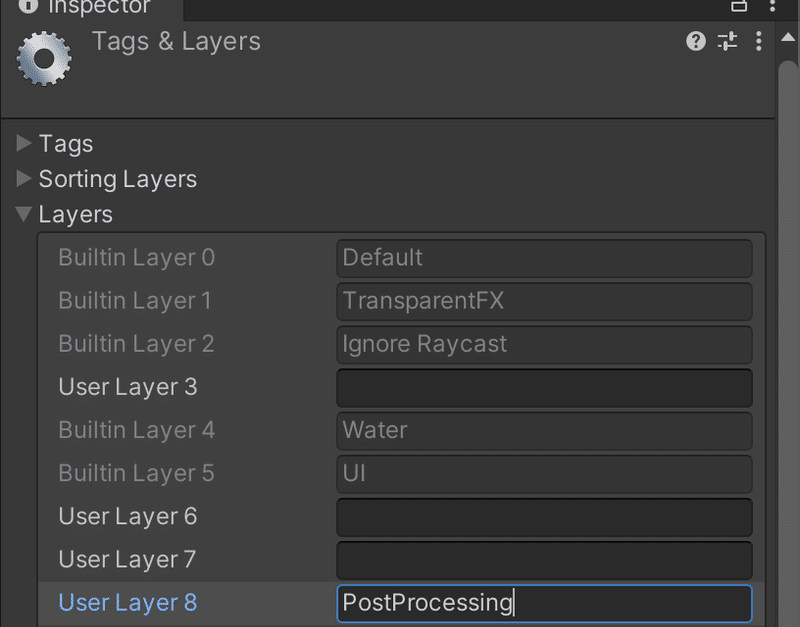Screen dimensions: 800x627
Task: Click the Builtin Layer 4 Water field
Action: click(x=544, y=431)
